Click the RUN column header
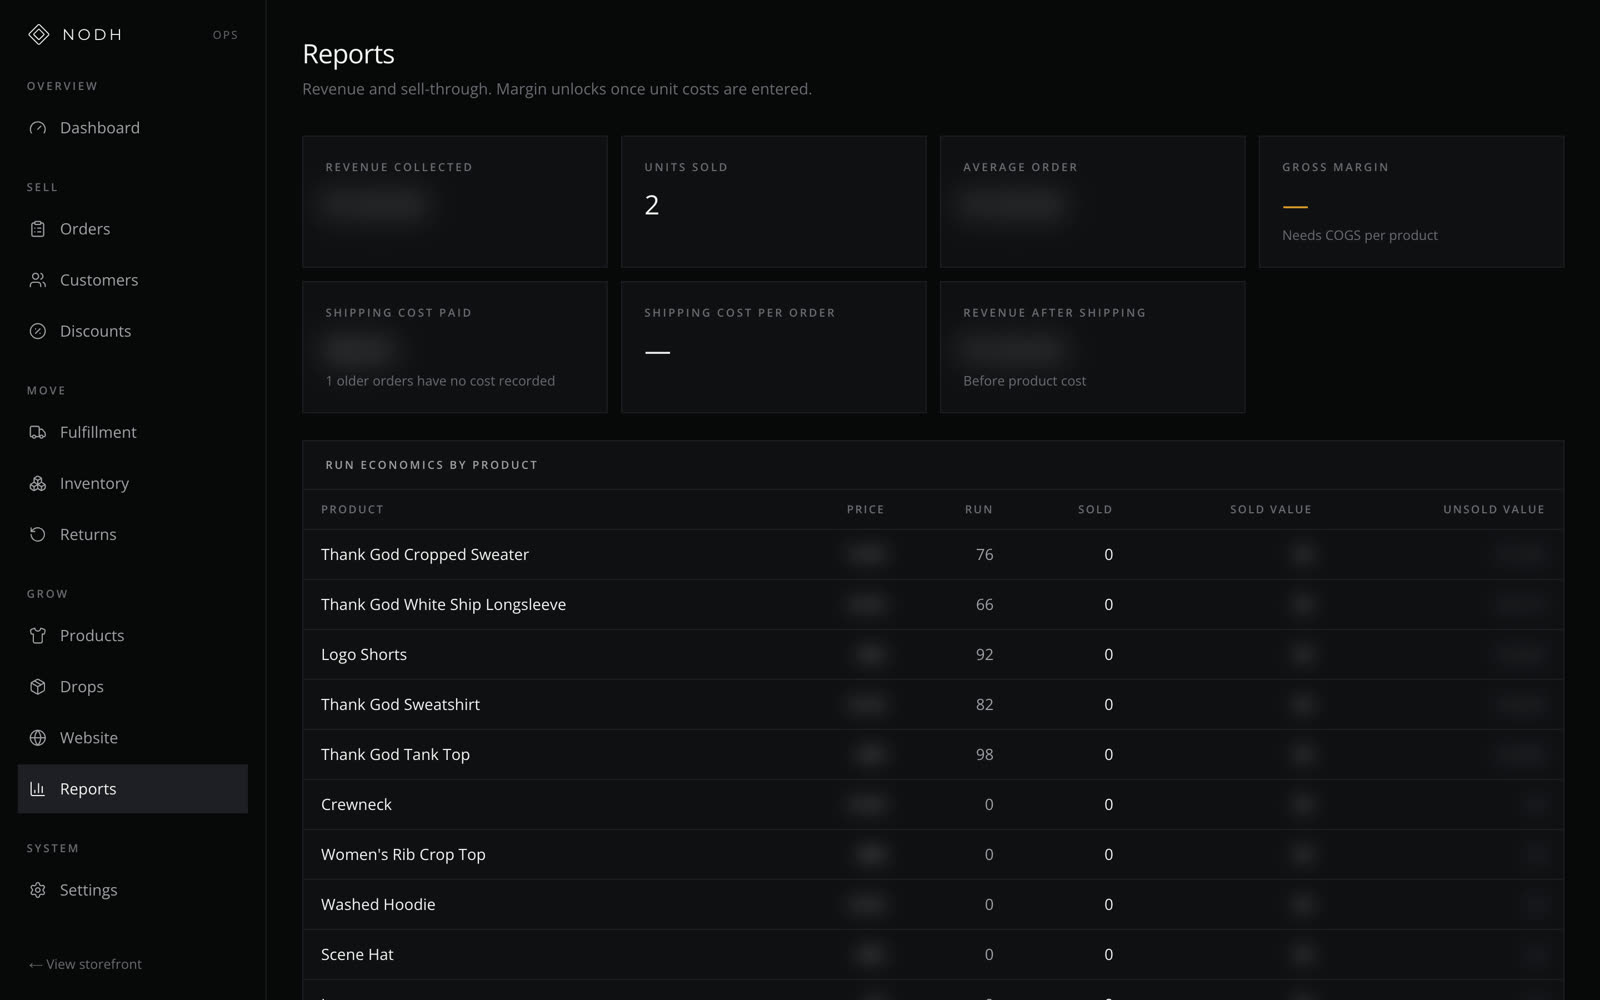 (979, 509)
